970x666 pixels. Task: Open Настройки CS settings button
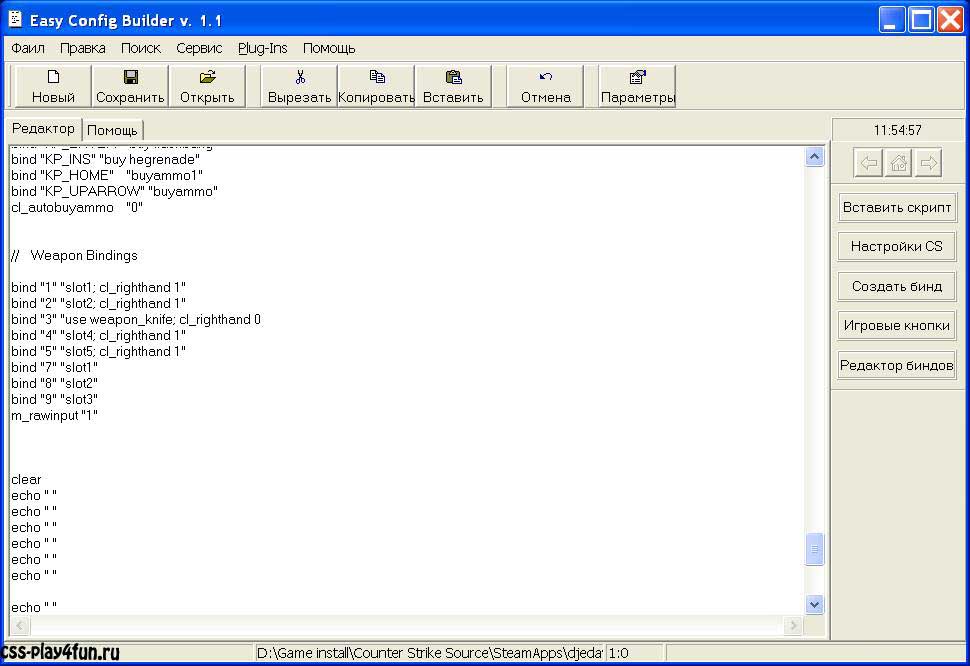click(x=897, y=246)
